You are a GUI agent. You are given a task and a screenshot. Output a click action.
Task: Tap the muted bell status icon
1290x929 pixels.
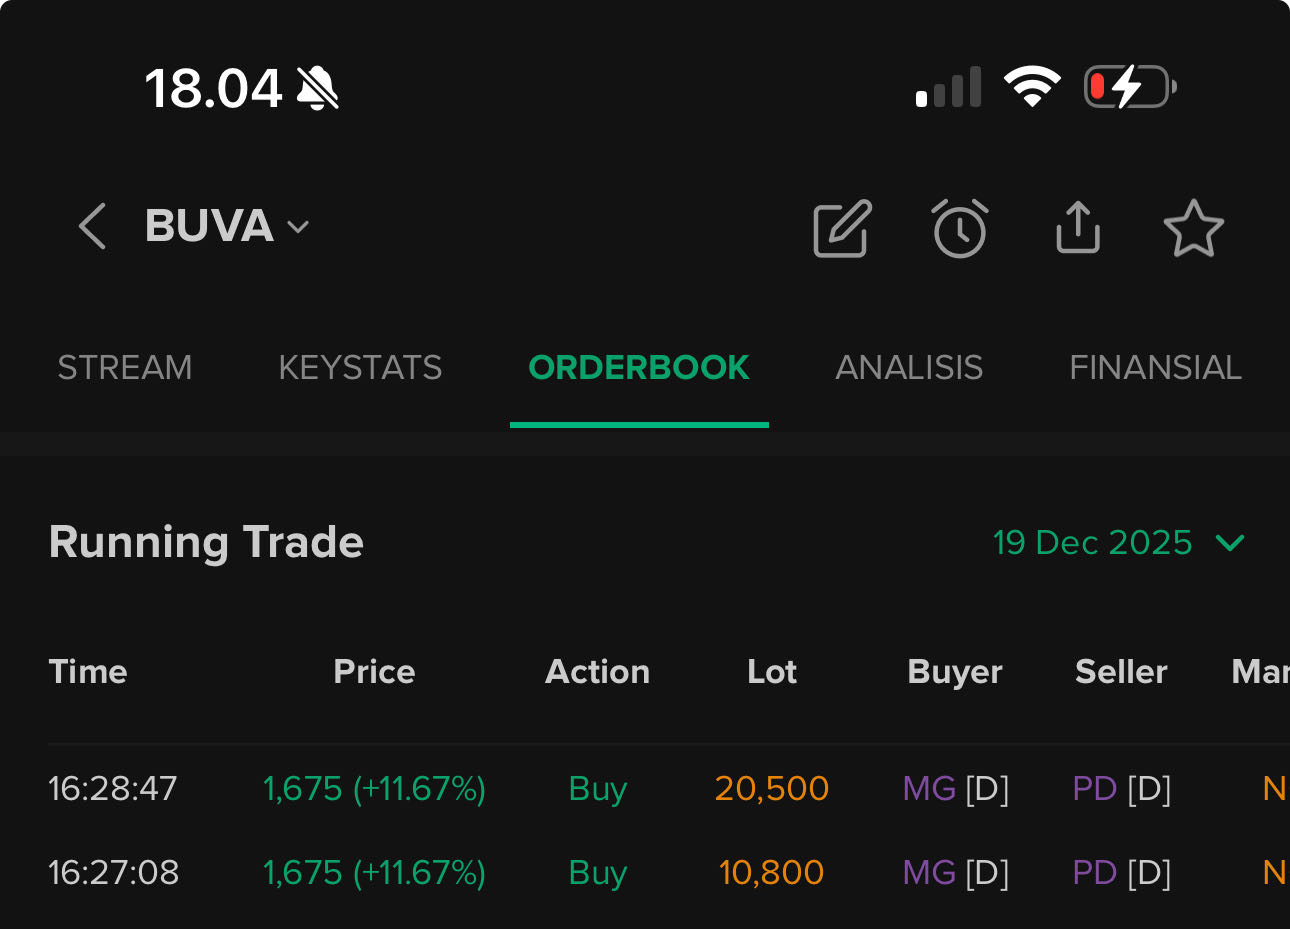[x=318, y=89]
